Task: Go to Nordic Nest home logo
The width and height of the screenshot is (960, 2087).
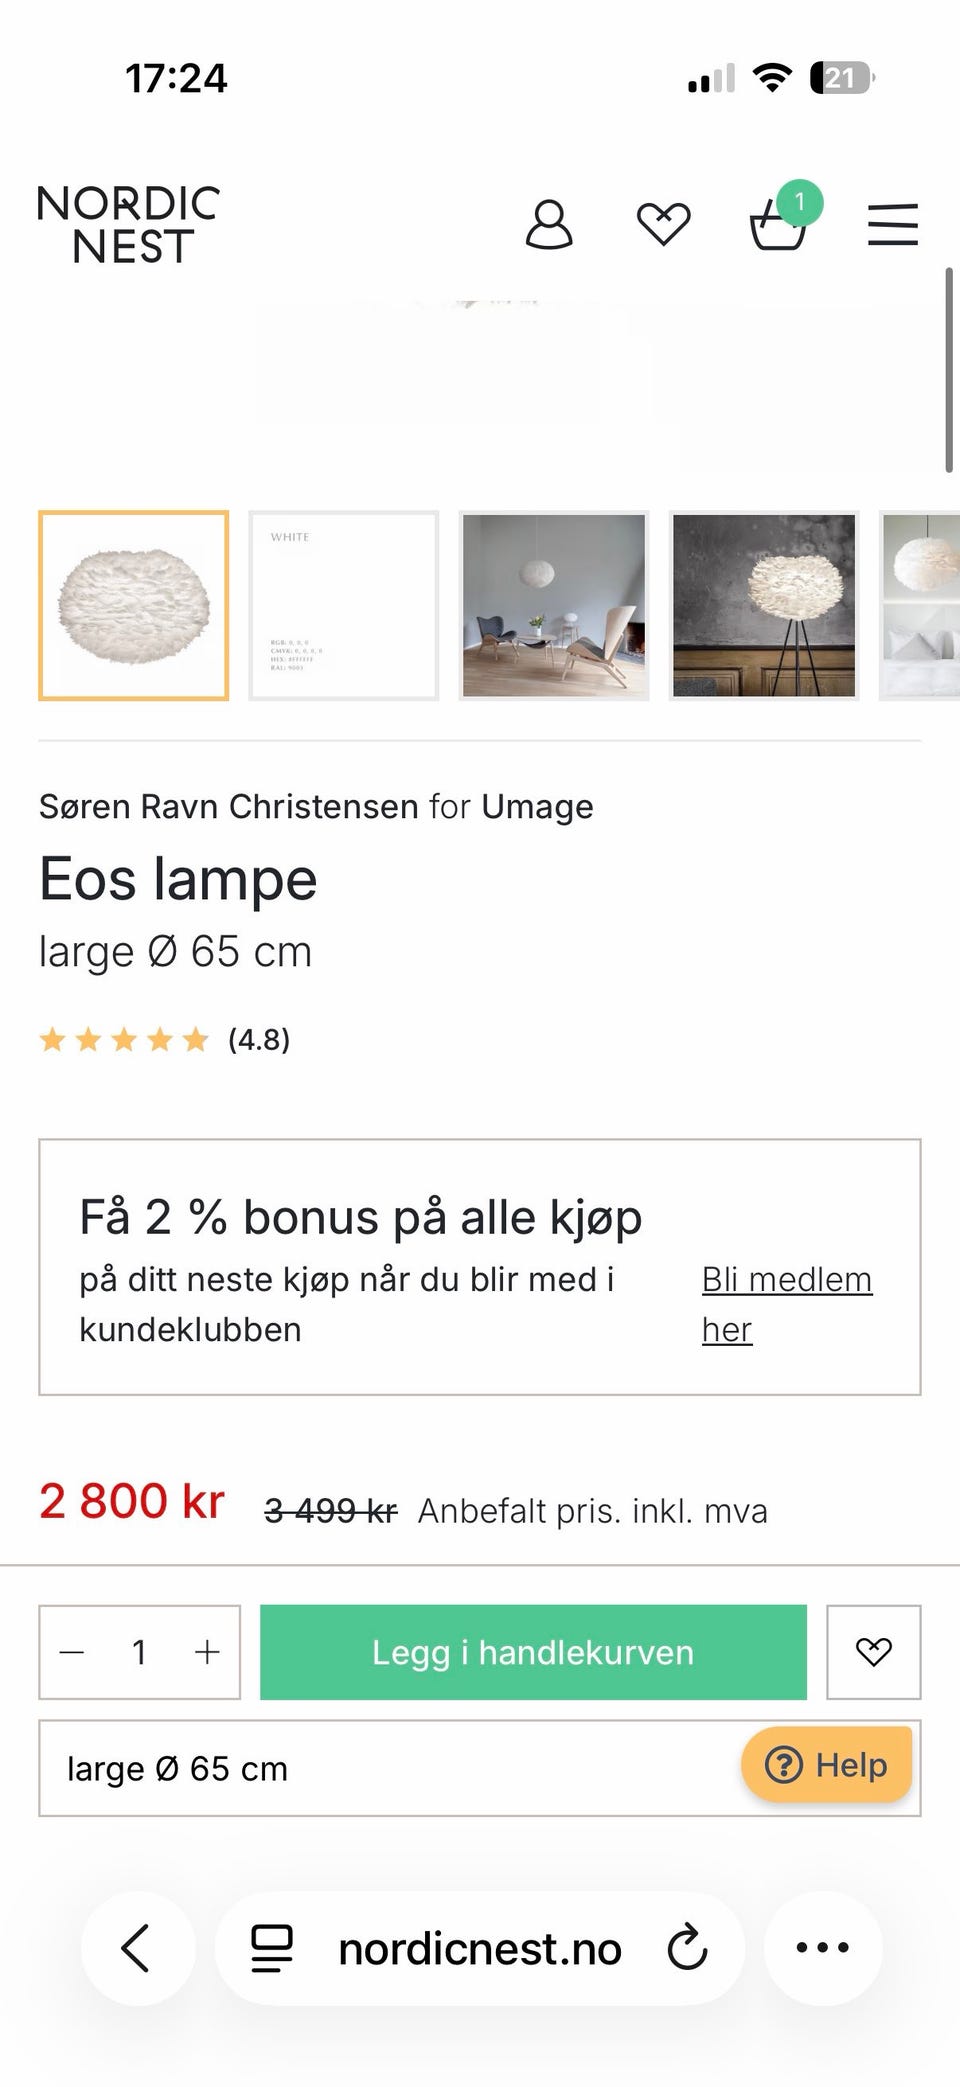Action: 128,225
